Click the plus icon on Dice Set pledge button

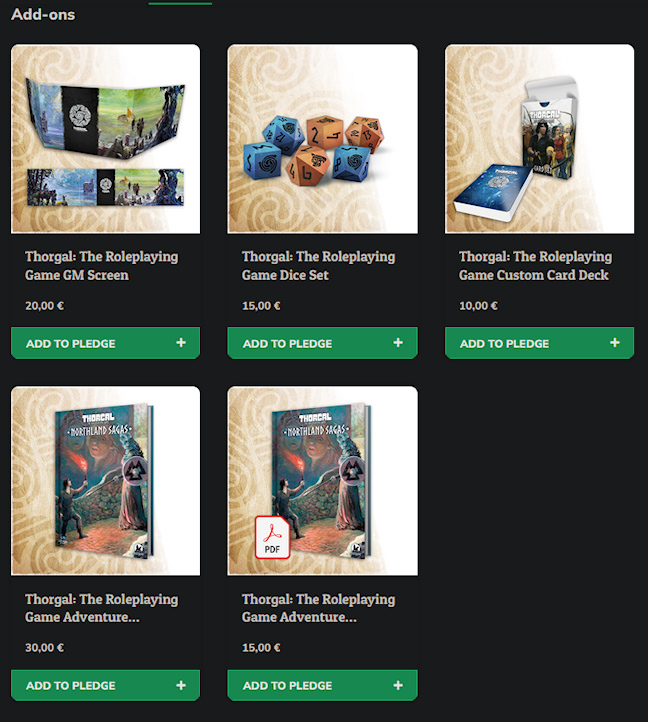pos(398,343)
